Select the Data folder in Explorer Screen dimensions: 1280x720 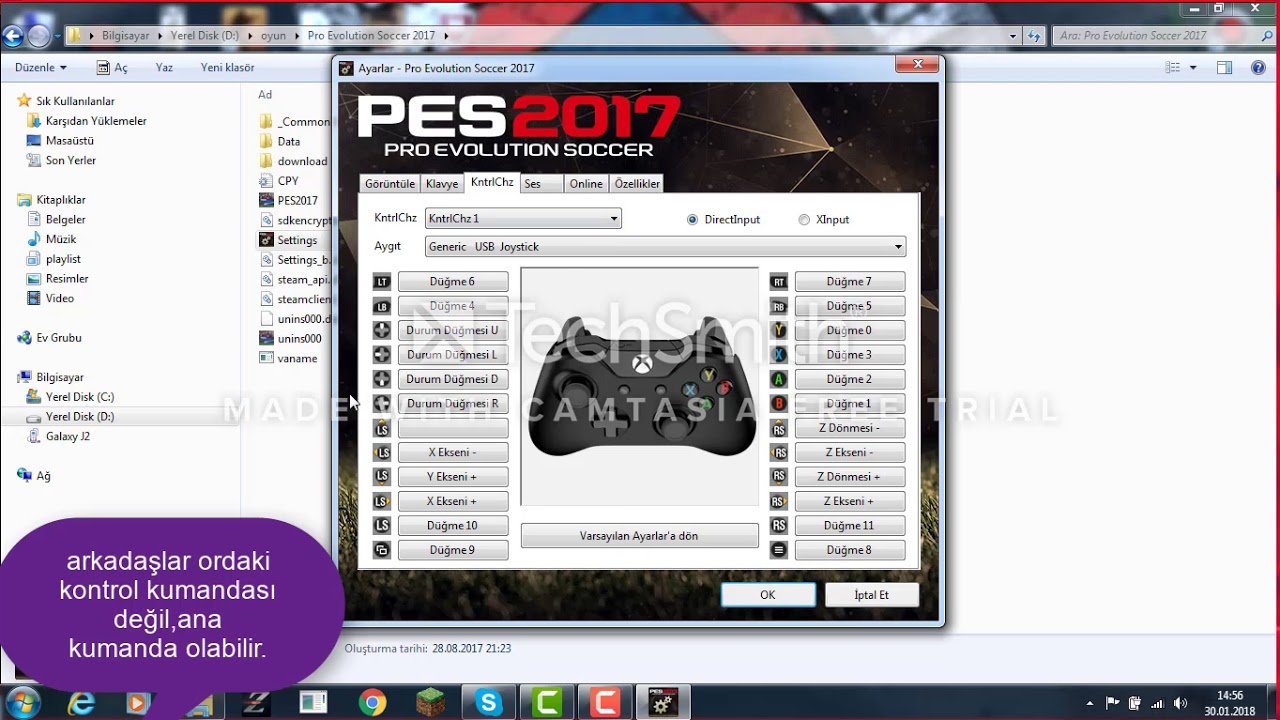(x=288, y=142)
